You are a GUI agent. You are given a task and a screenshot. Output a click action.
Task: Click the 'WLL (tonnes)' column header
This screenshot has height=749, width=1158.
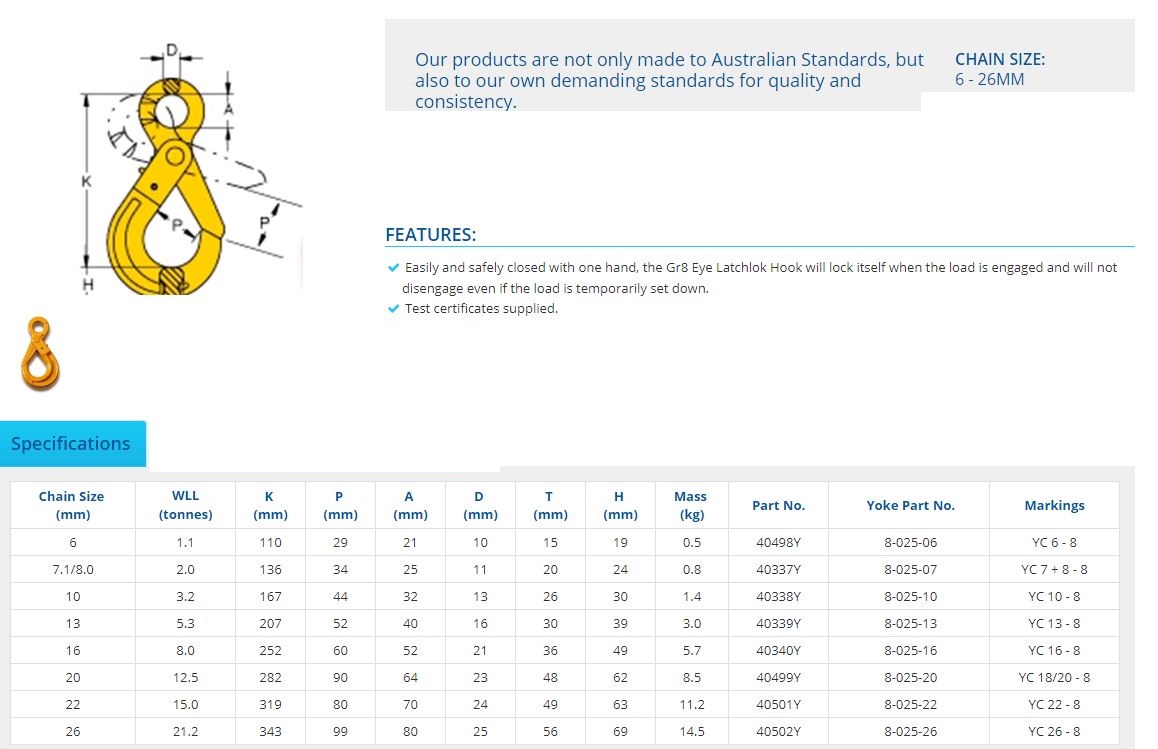[185, 505]
